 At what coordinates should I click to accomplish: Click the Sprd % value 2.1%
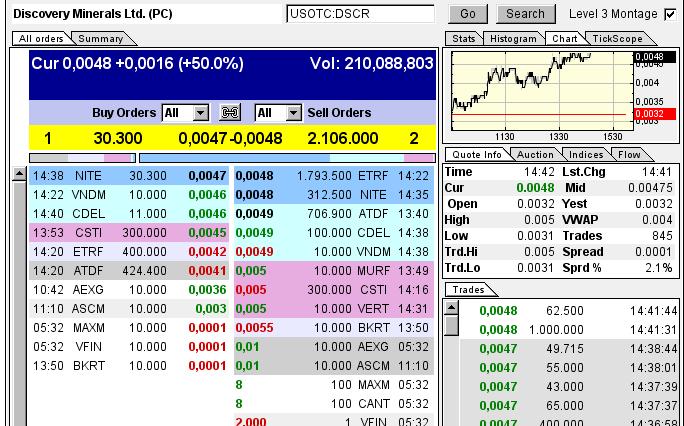point(659,268)
